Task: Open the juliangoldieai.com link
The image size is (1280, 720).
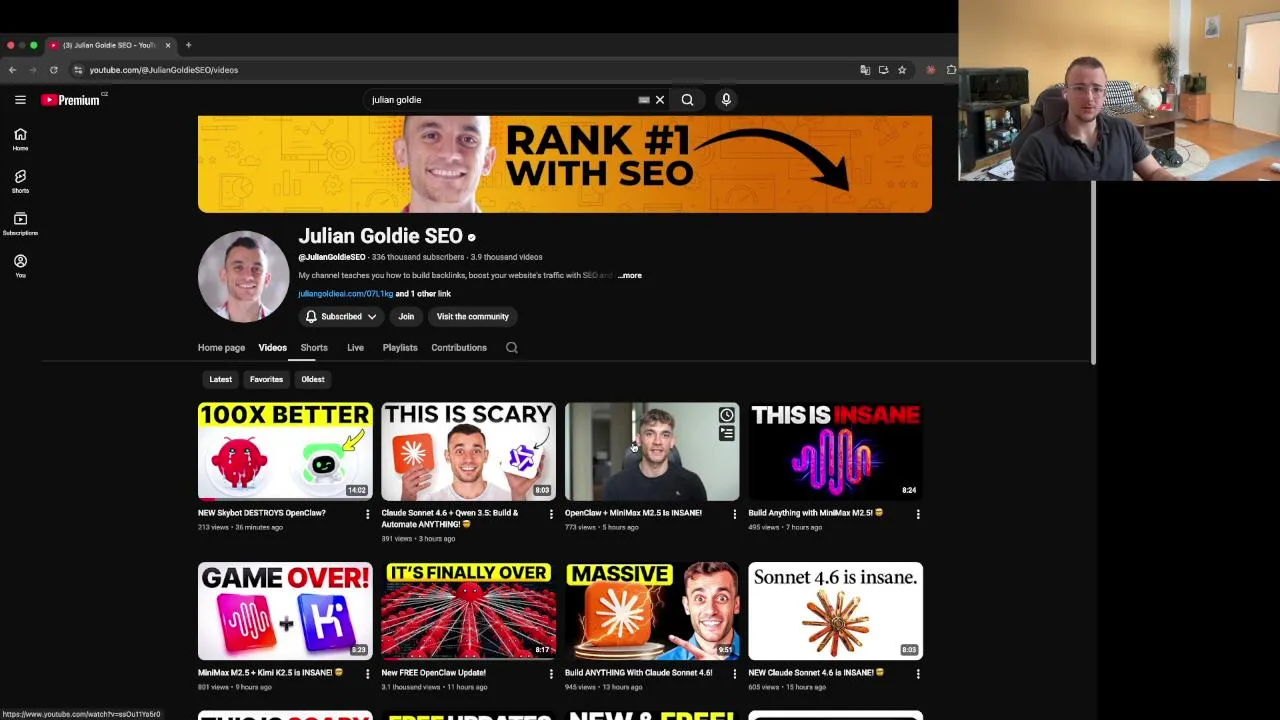Action: click(x=345, y=294)
